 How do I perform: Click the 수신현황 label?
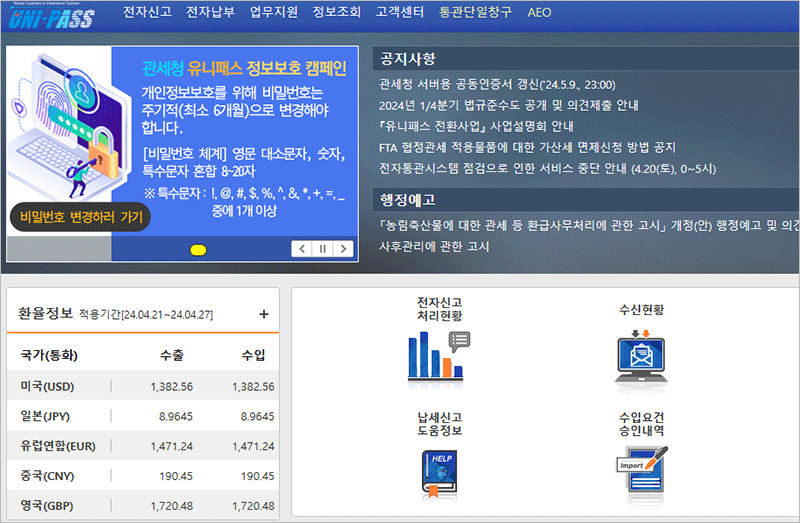[x=641, y=309]
